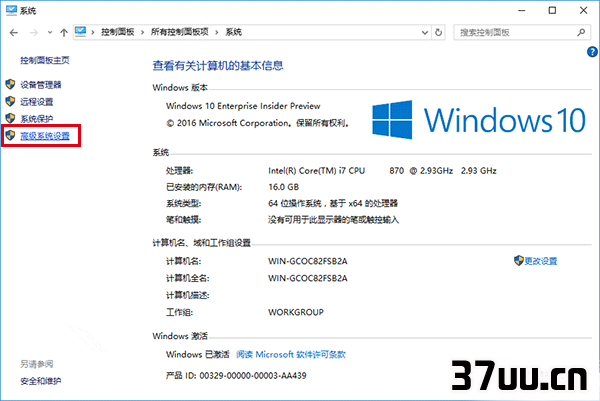The width and height of the screenshot is (600, 401).
Task: Click 更改设置 link
Action: click(x=540, y=261)
